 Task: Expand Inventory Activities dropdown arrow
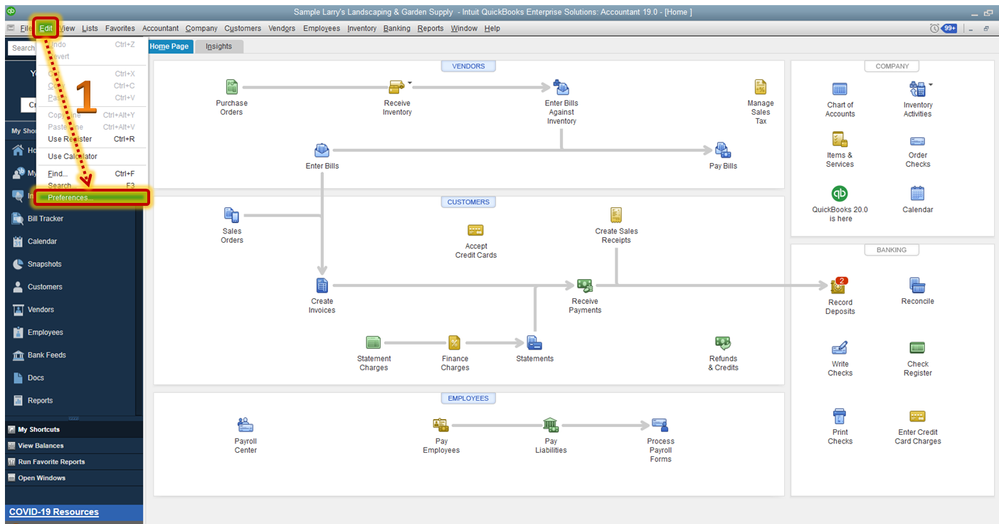(x=930, y=84)
